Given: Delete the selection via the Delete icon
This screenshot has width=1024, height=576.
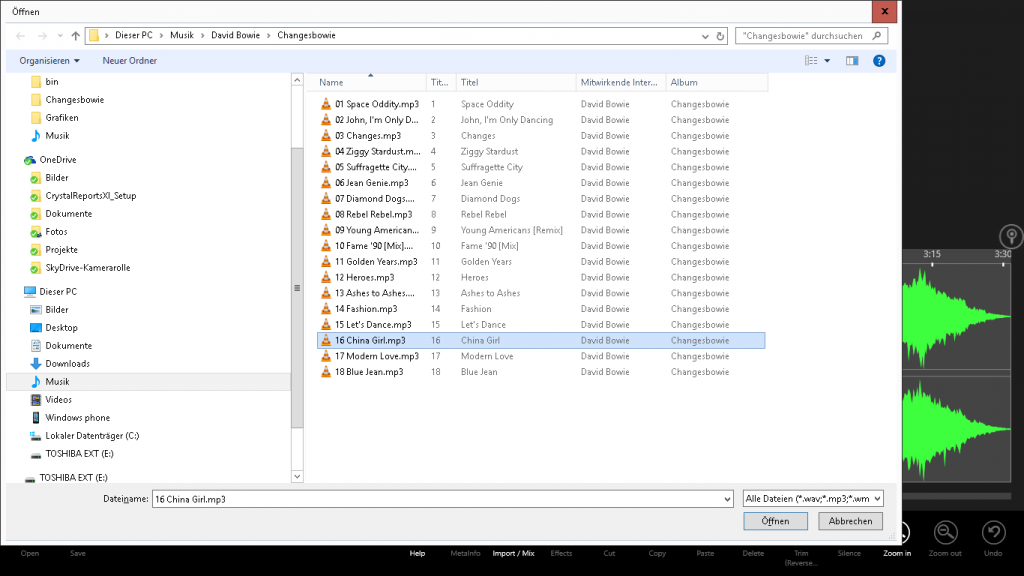Looking at the screenshot, I should pos(752,553).
